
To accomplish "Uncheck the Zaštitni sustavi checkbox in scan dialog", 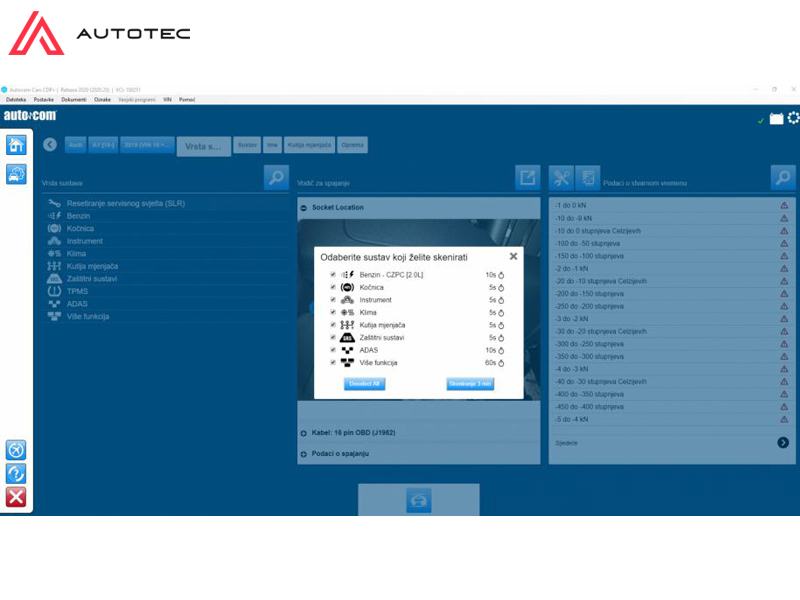I will point(333,337).
